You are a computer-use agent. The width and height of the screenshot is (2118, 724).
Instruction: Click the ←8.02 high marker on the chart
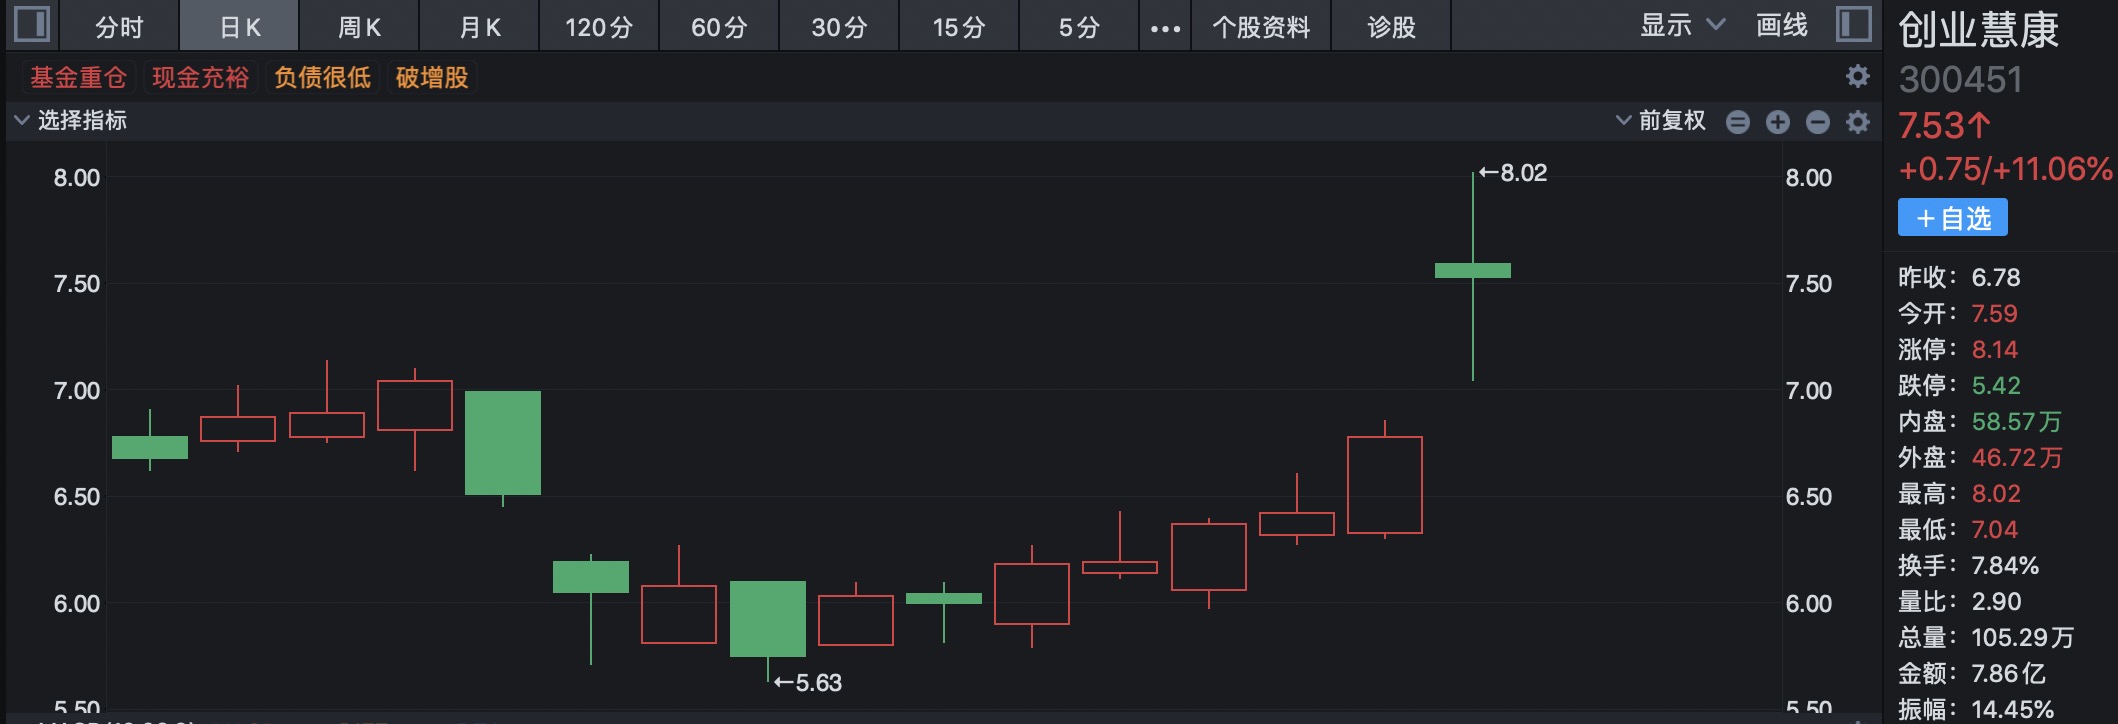click(x=1513, y=173)
